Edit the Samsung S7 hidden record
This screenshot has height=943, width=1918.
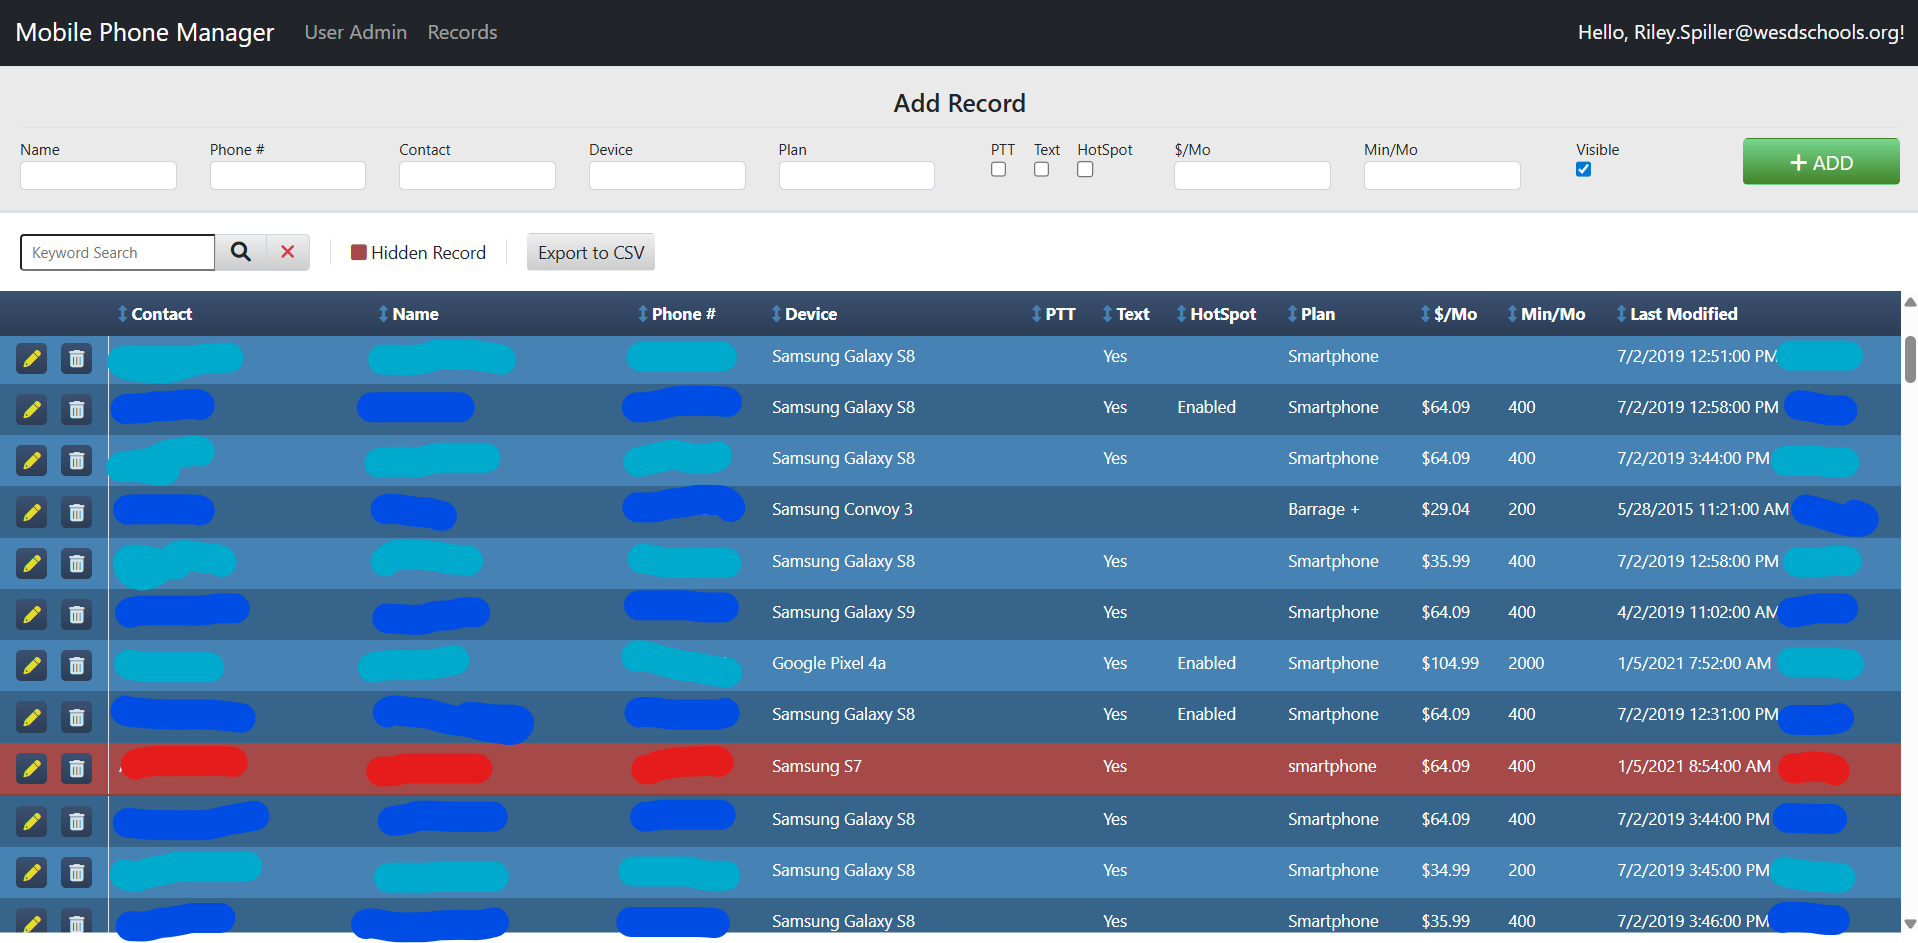coord(32,768)
